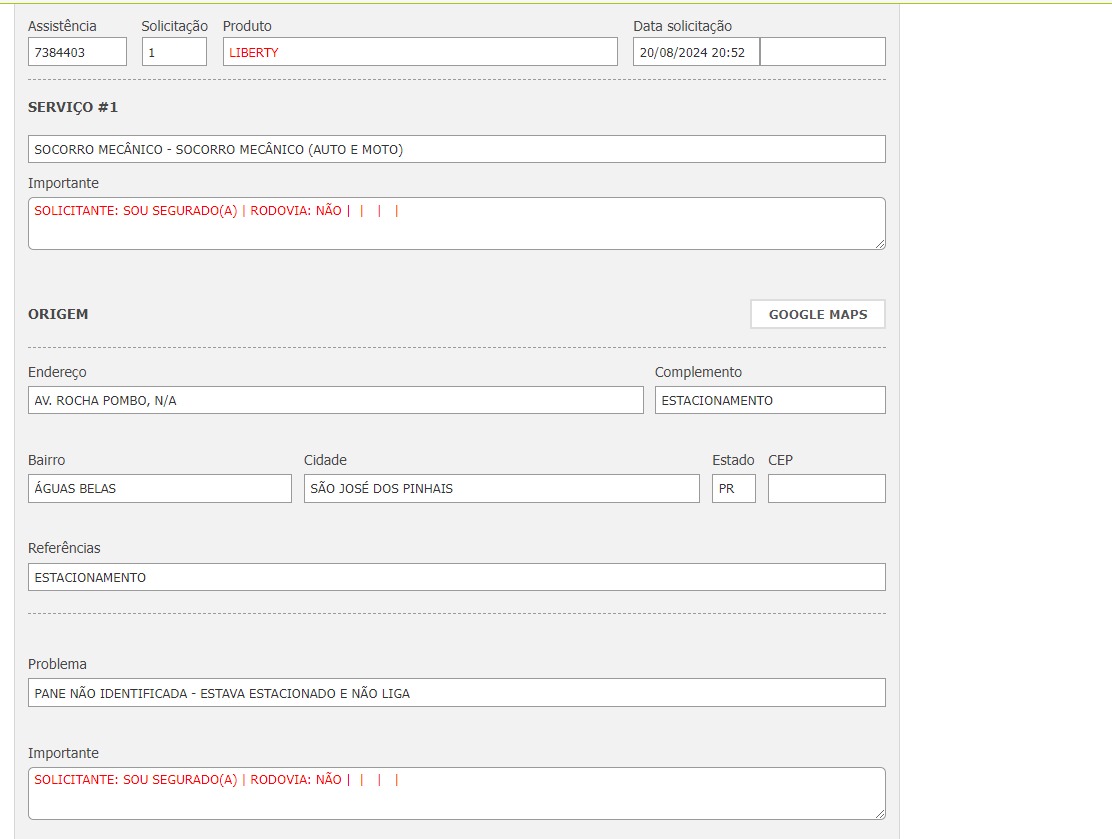The width and height of the screenshot is (1112, 839).
Task: Select the Problema description field
Action: point(456,693)
